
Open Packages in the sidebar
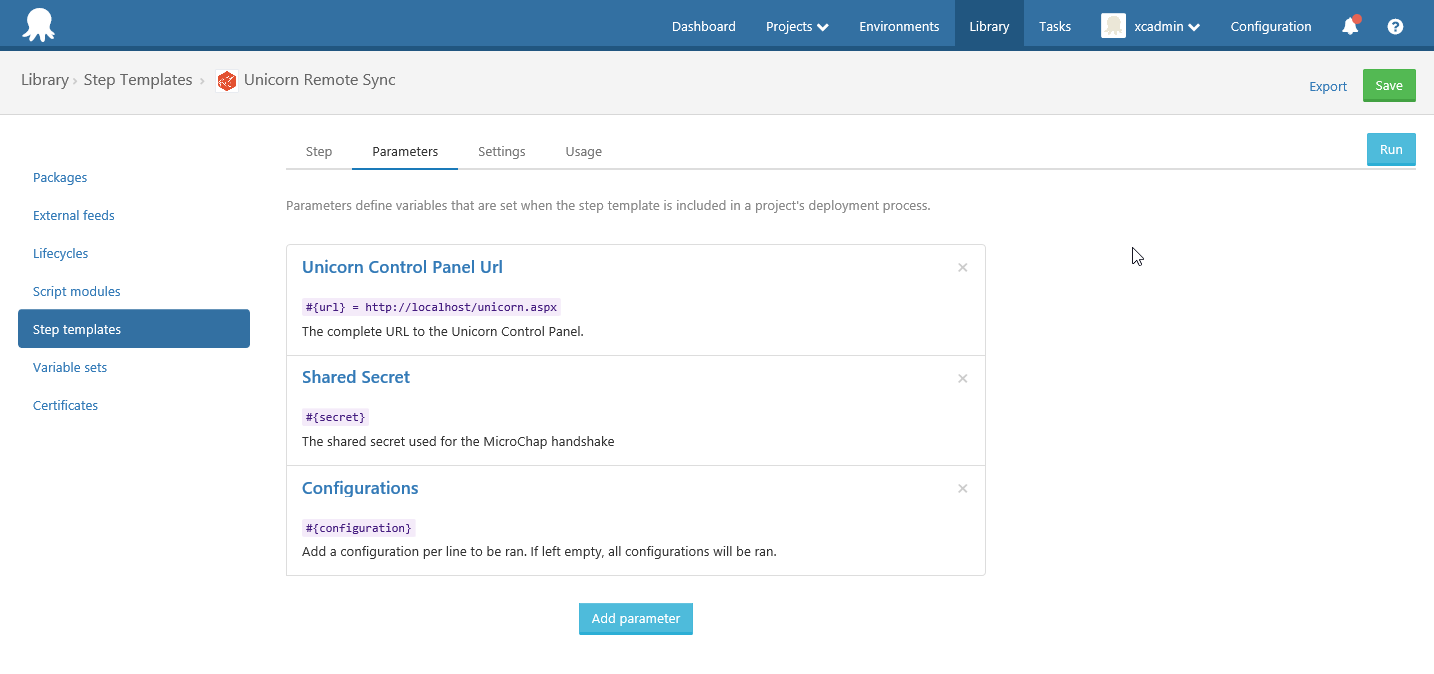[60, 178]
